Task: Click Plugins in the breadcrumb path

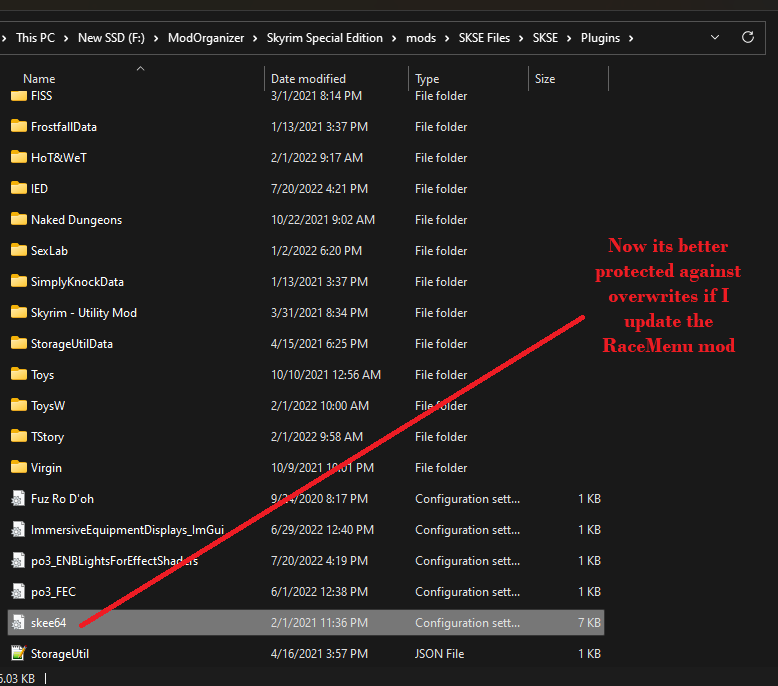Action: tap(600, 38)
